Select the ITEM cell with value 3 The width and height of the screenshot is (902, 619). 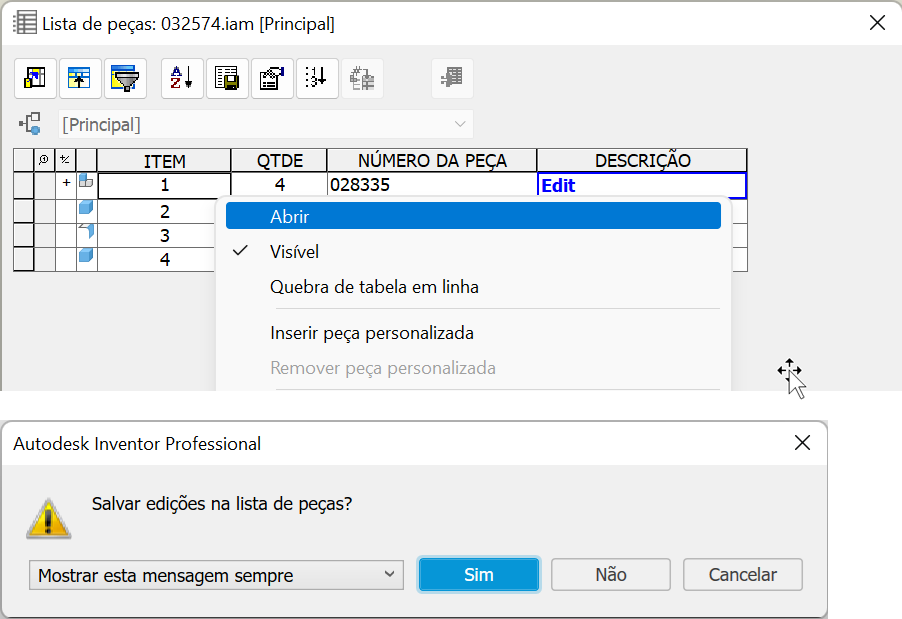click(x=156, y=235)
